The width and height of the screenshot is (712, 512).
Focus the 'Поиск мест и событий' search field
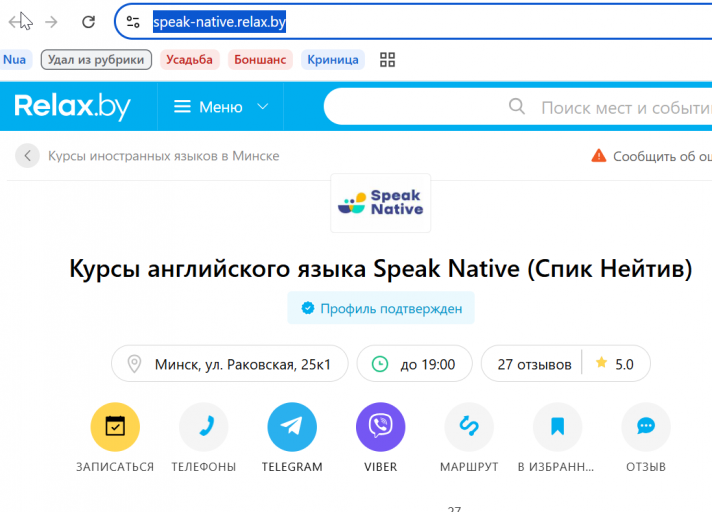coord(518,107)
